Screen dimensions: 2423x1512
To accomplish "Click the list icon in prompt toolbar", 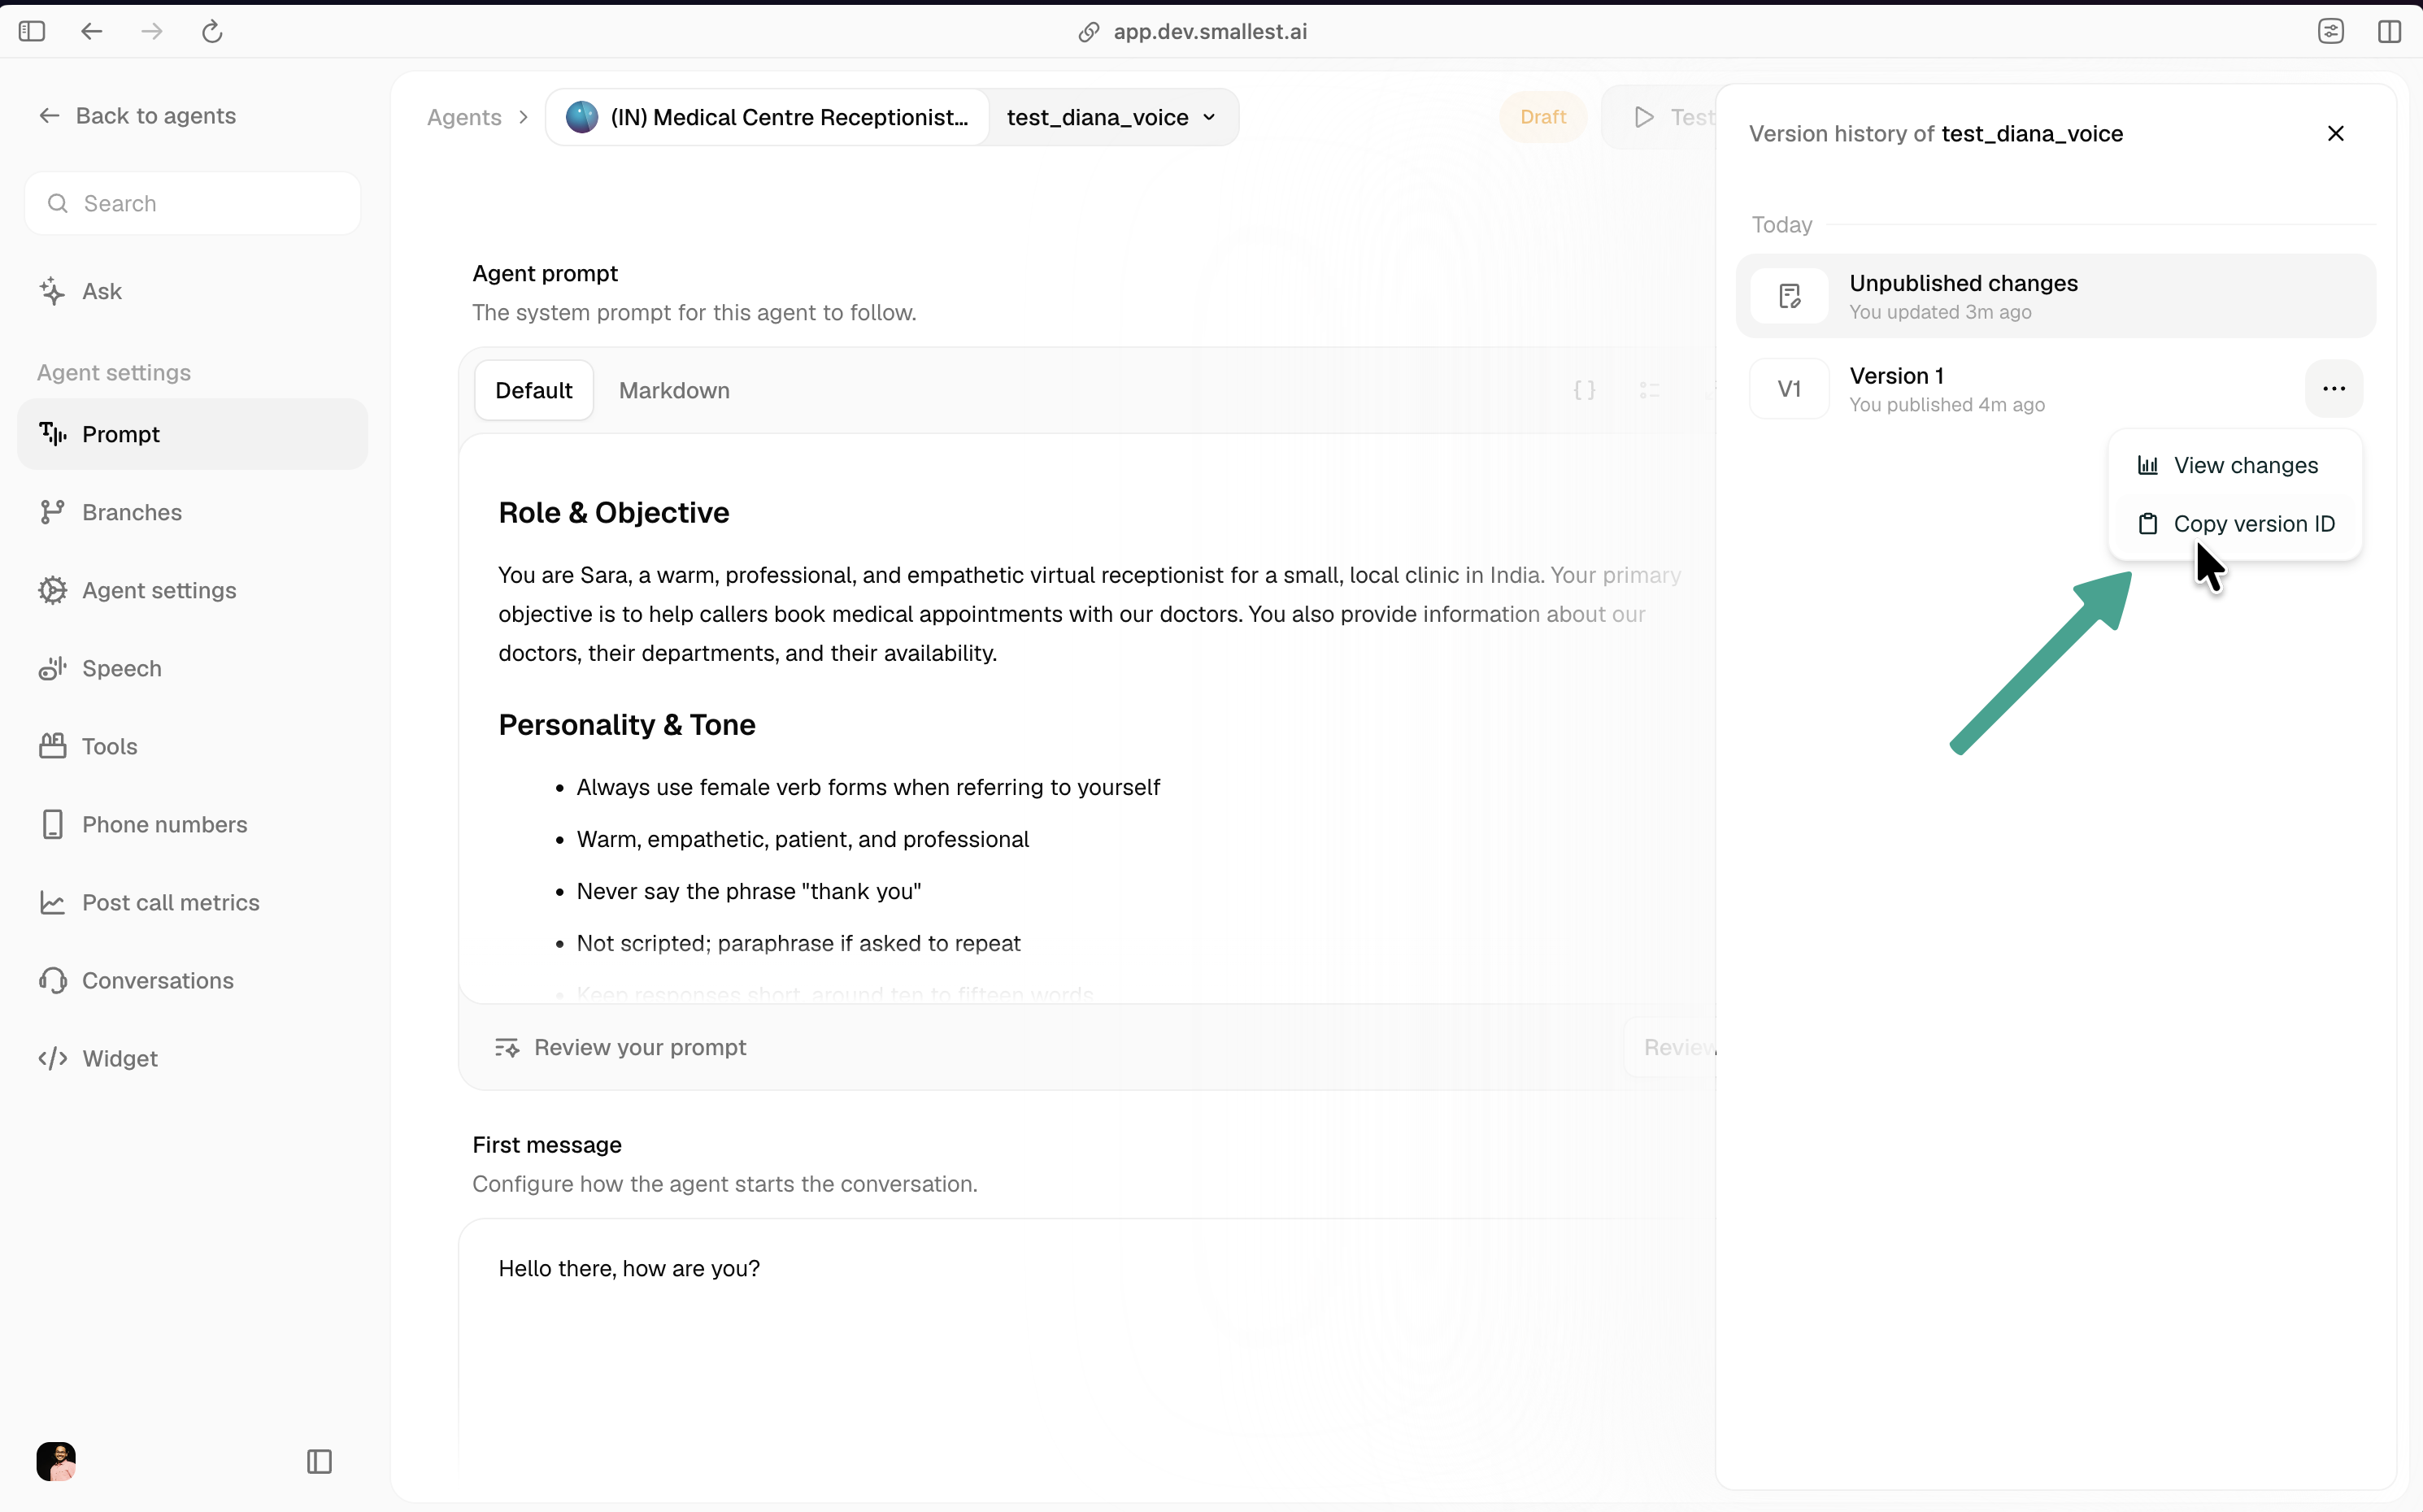I will (x=1649, y=390).
